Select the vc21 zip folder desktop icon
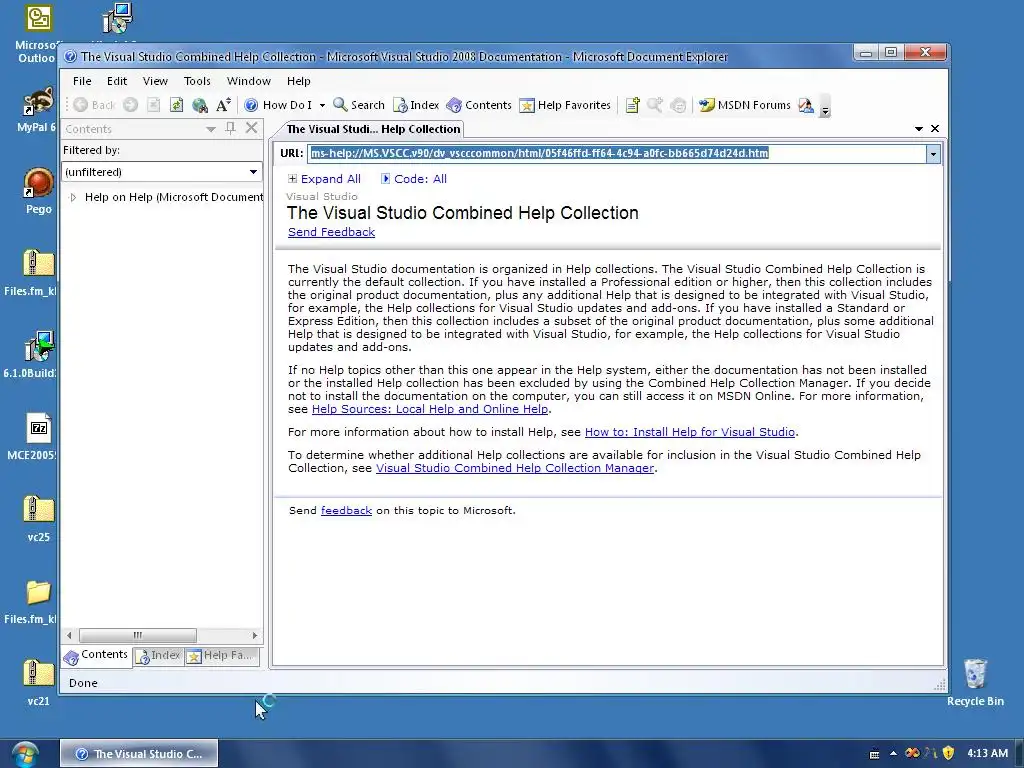Image resolution: width=1024 pixels, height=768 pixels. pos(39,683)
